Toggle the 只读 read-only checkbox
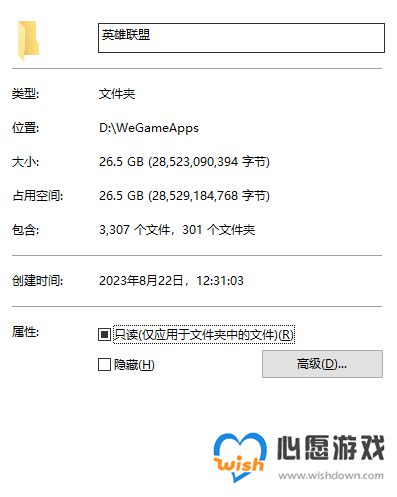397x497 pixels. (104, 334)
